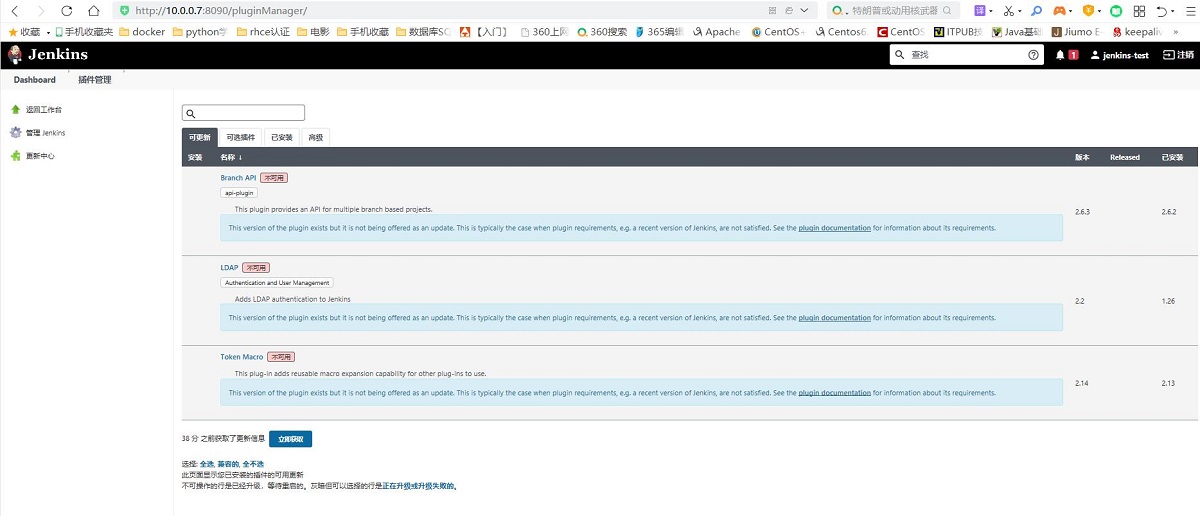This screenshot has height=516, width=1200.
Task: Click the 安装 column header
Action: pyautogui.click(x=195, y=157)
